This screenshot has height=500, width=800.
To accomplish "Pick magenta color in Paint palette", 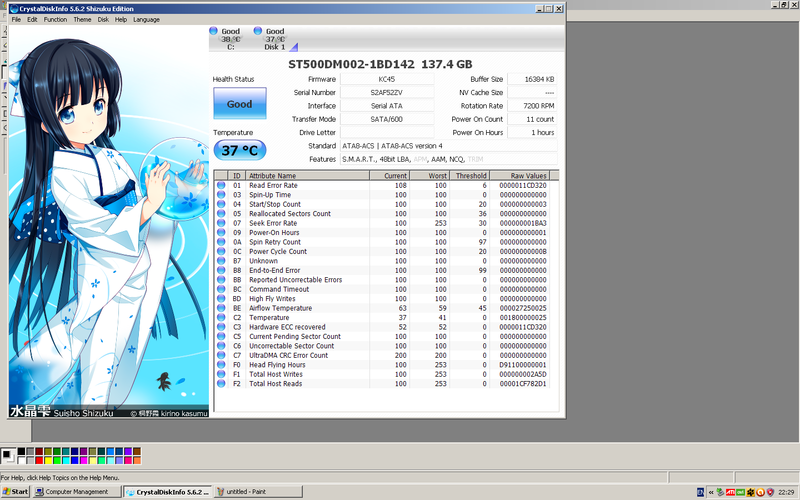I will [84, 460].
